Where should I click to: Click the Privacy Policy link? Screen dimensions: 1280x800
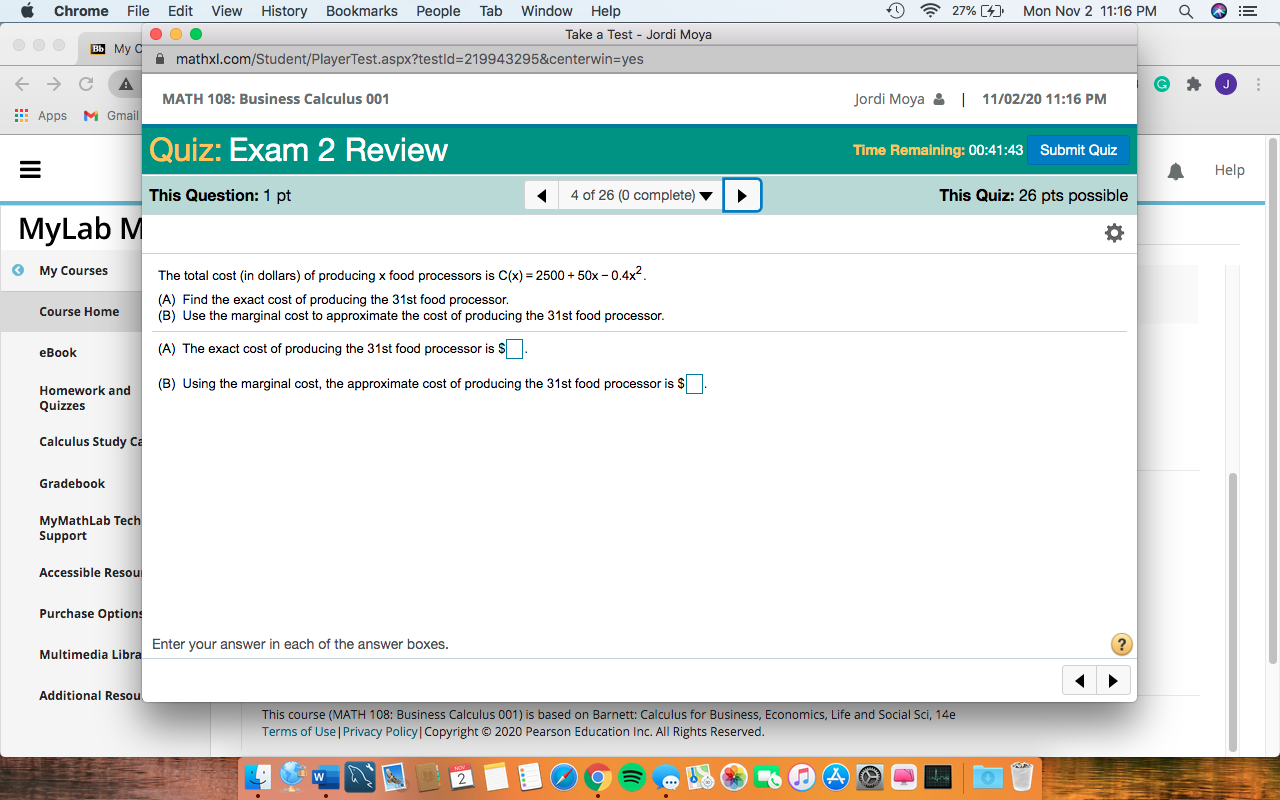(380, 731)
